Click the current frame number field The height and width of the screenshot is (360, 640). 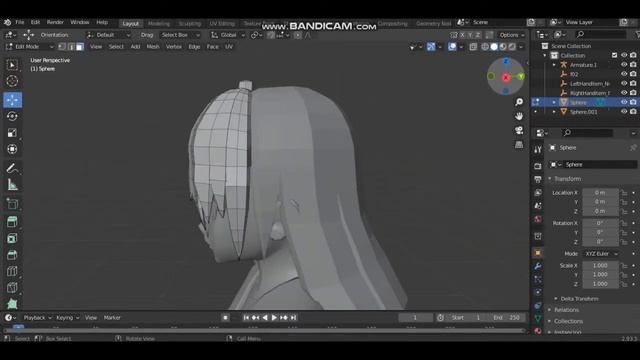(x=416, y=318)
